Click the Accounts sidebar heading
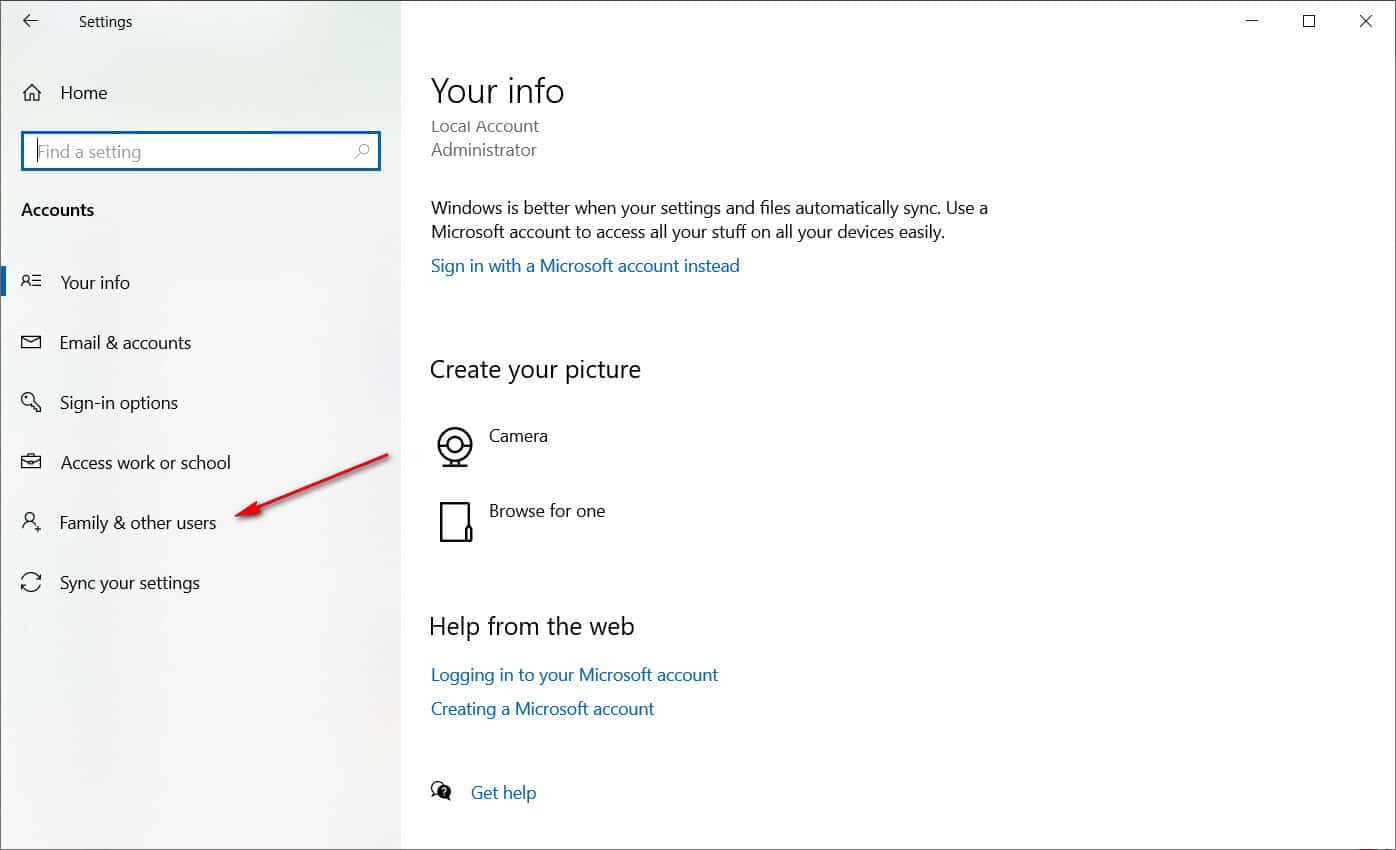This screenshot has width=1396, height=850. 58,210
